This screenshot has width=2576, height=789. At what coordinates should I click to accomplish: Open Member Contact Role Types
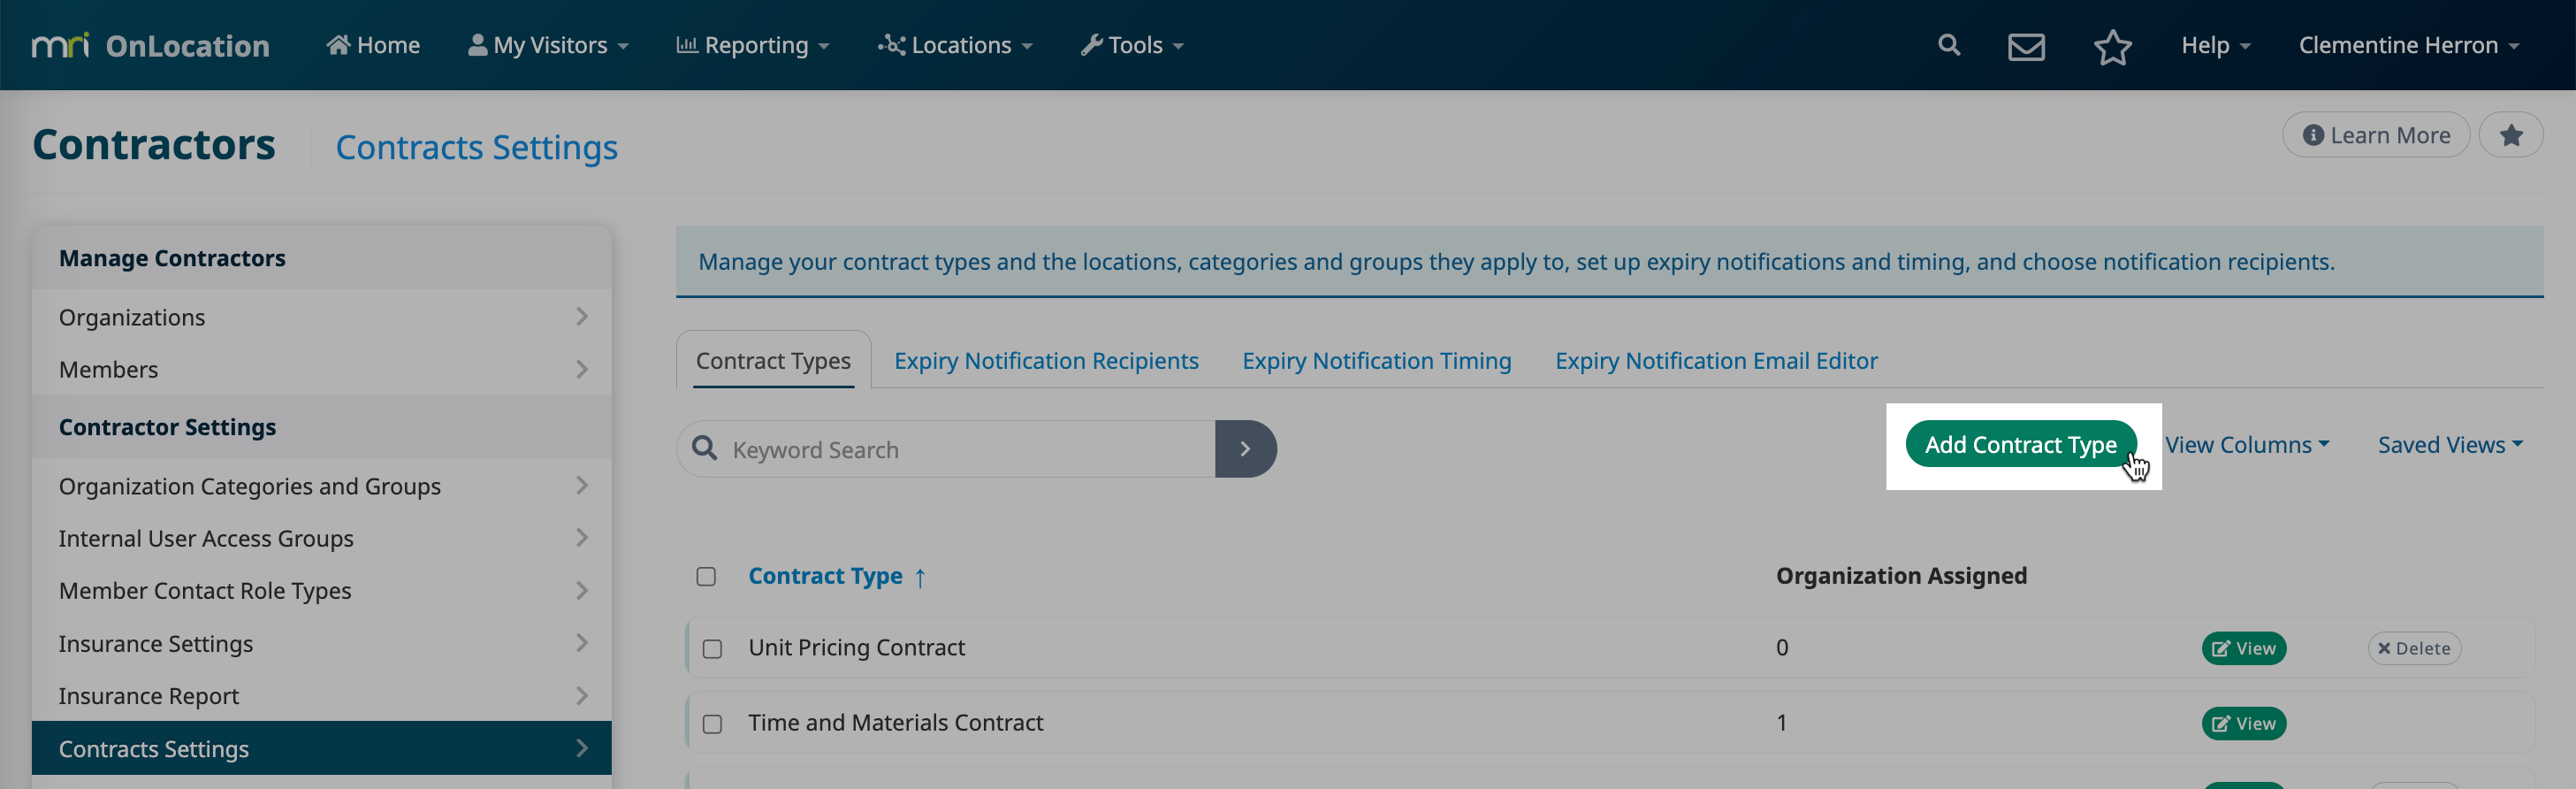[x=322, y=590]
